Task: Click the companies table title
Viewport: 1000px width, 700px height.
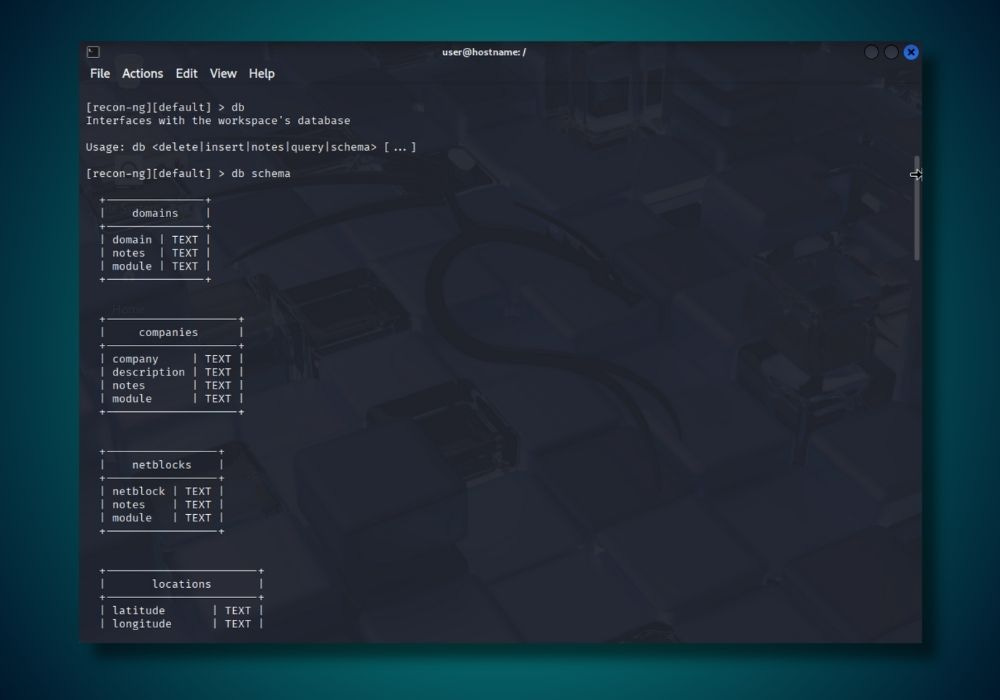Action: tap(167, 331)
